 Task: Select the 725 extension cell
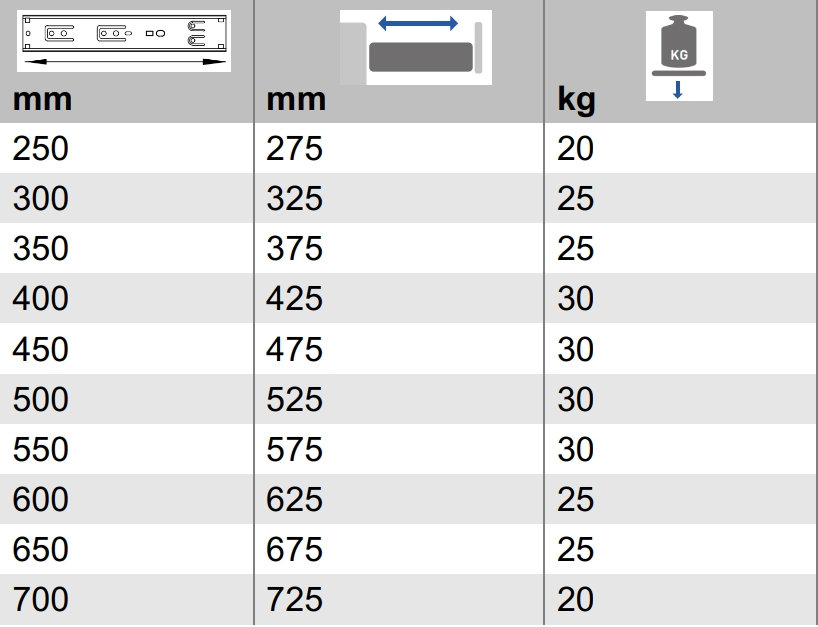[x=399, y=599]
